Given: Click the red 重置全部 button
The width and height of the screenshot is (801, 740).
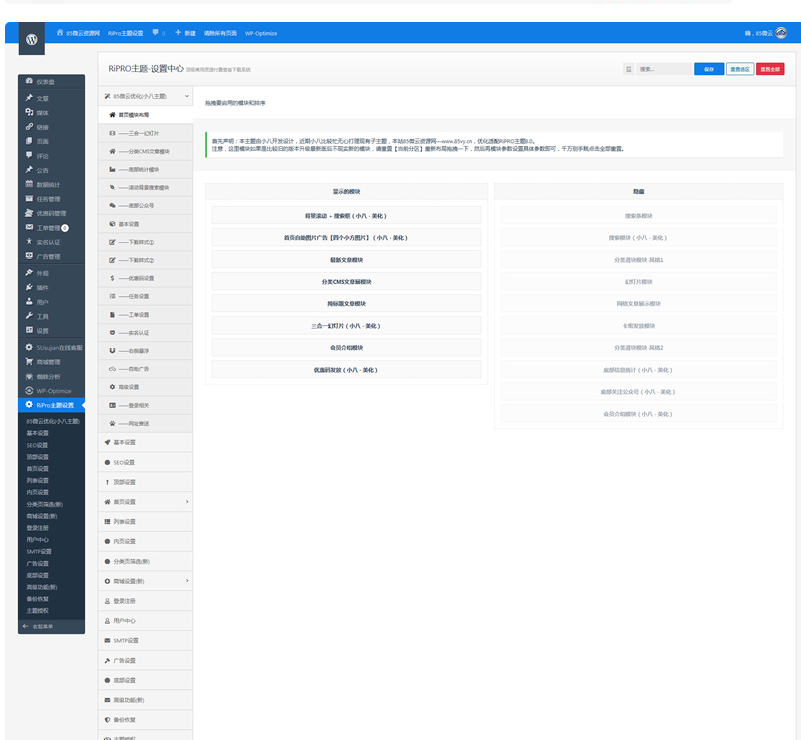Looking at the screenshot, I should click(x=770, y=69).
